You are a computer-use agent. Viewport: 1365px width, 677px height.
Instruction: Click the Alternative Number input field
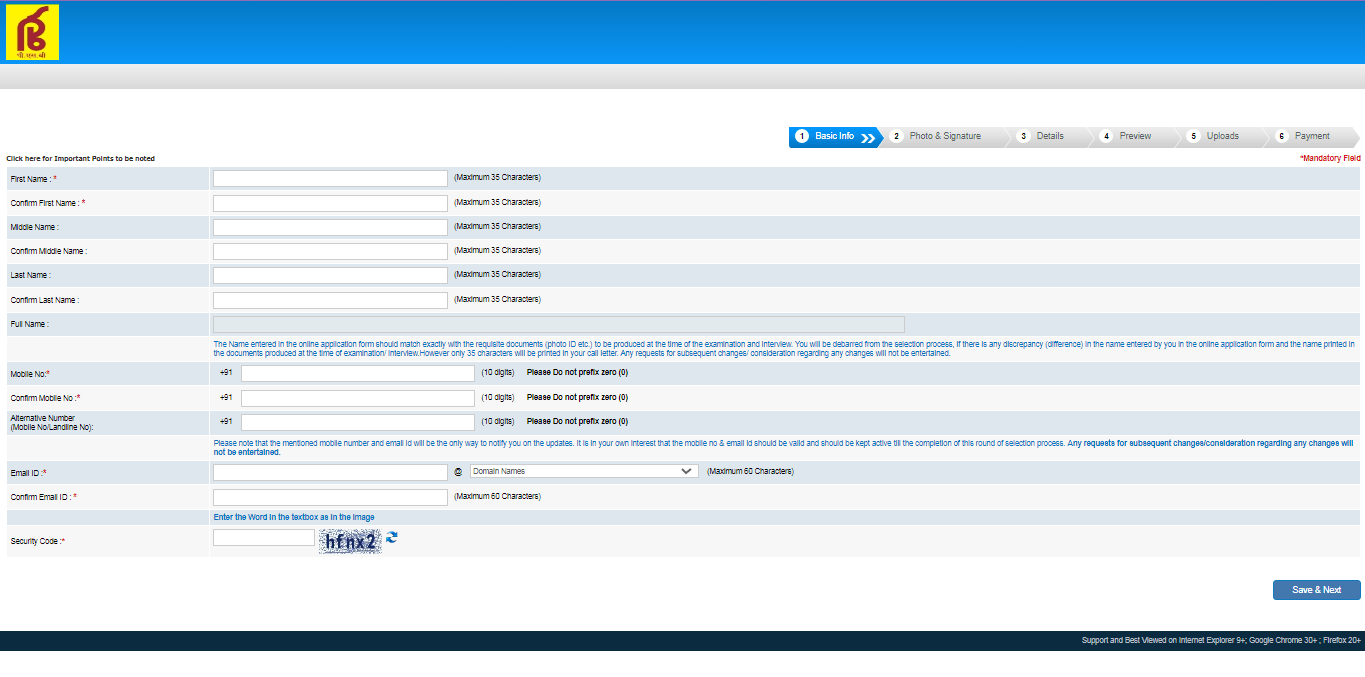(357, 422)
